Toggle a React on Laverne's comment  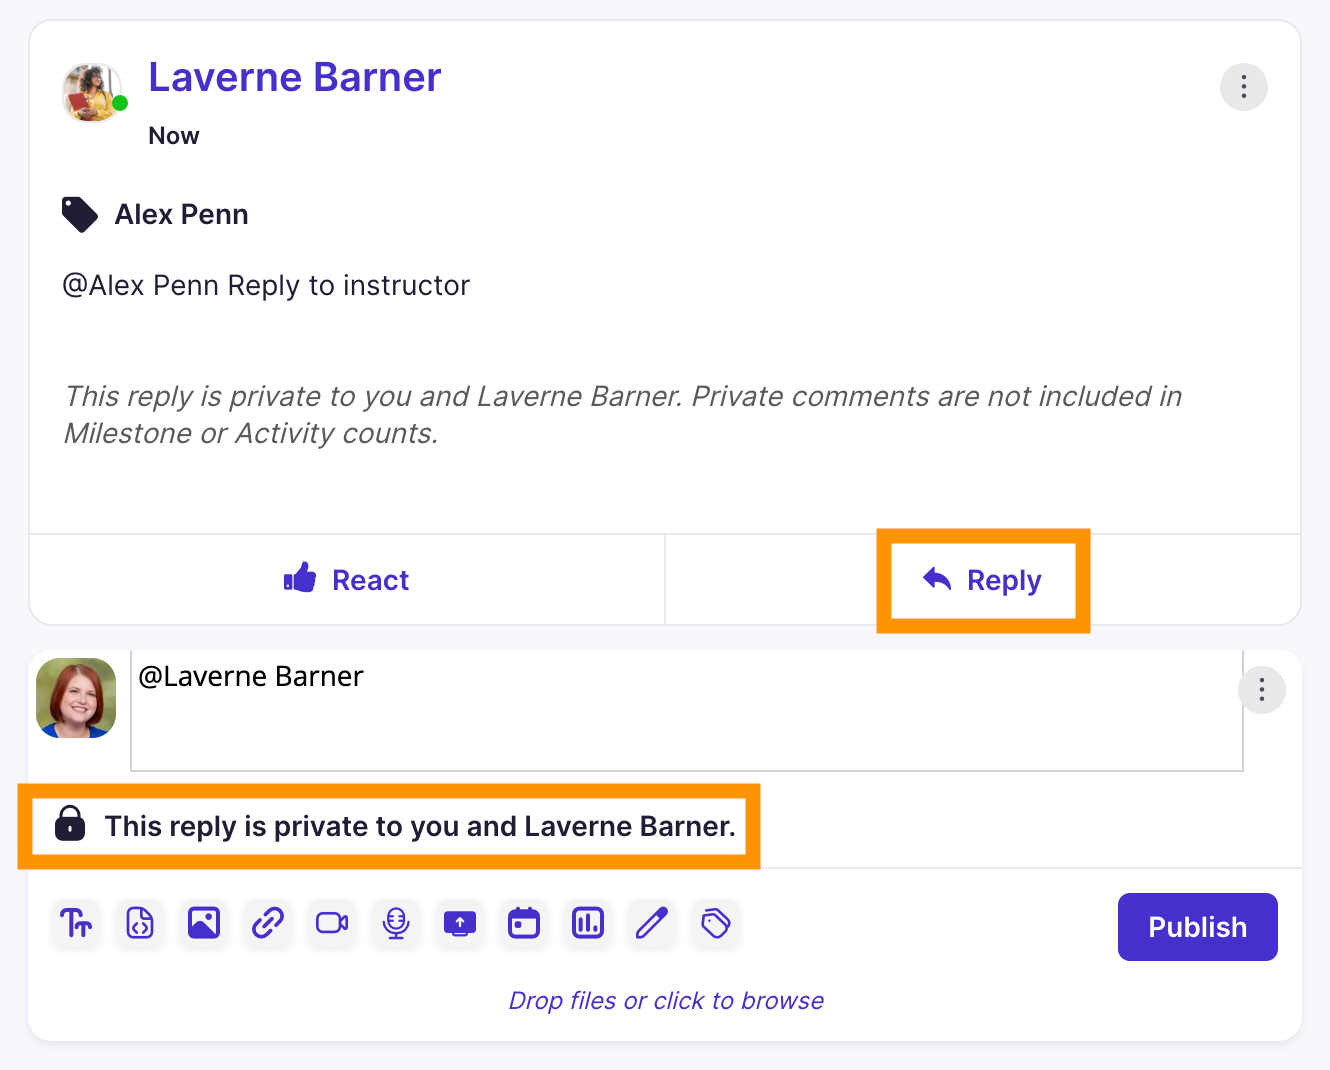click(x=346, y=579)
